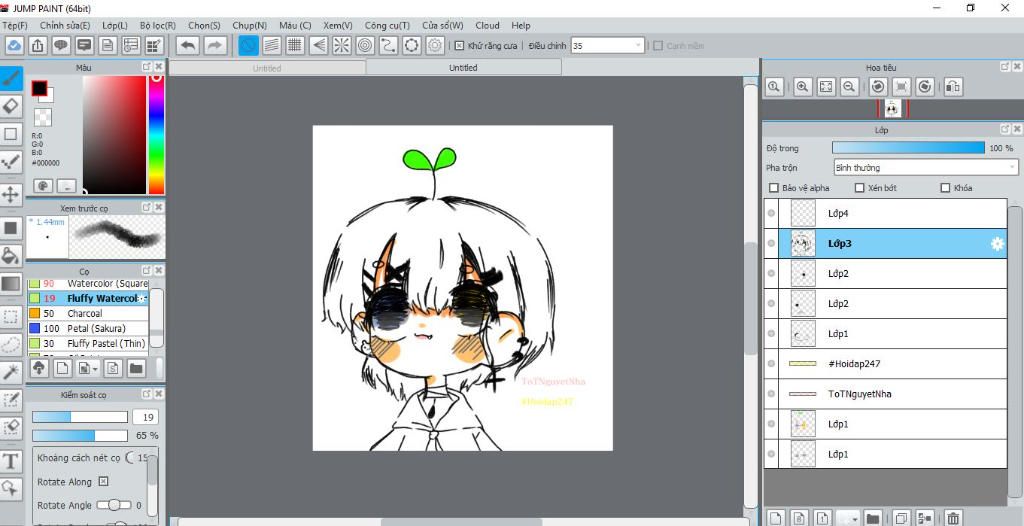
Task: Select the Text tool
Action: [x=11, y=461]
